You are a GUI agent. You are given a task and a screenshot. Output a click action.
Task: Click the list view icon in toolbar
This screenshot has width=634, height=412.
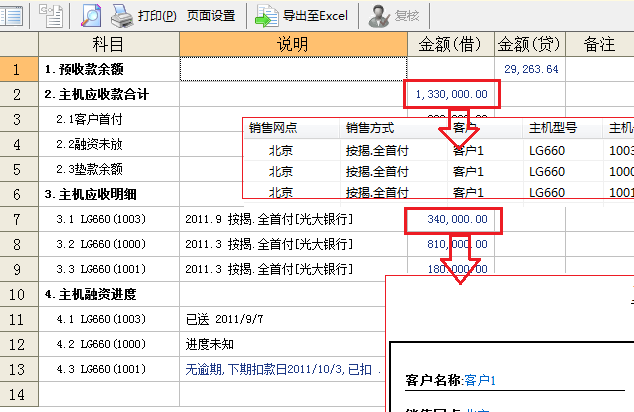point(11,16)
